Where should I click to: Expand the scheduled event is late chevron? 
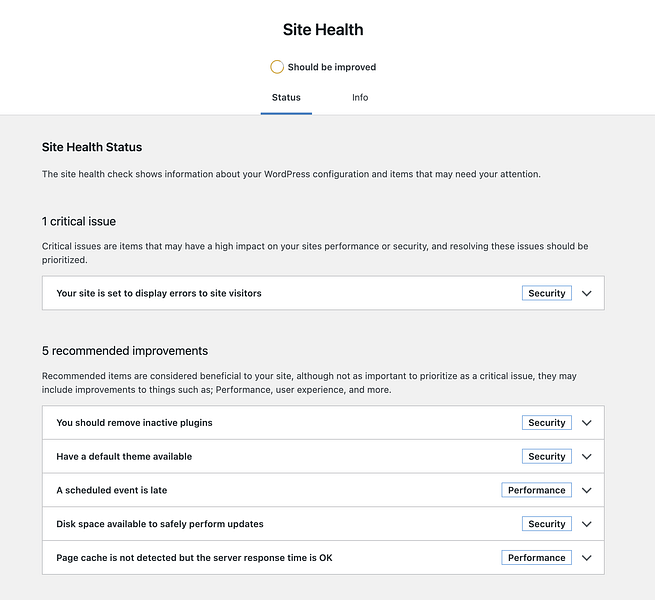point(587,491)
